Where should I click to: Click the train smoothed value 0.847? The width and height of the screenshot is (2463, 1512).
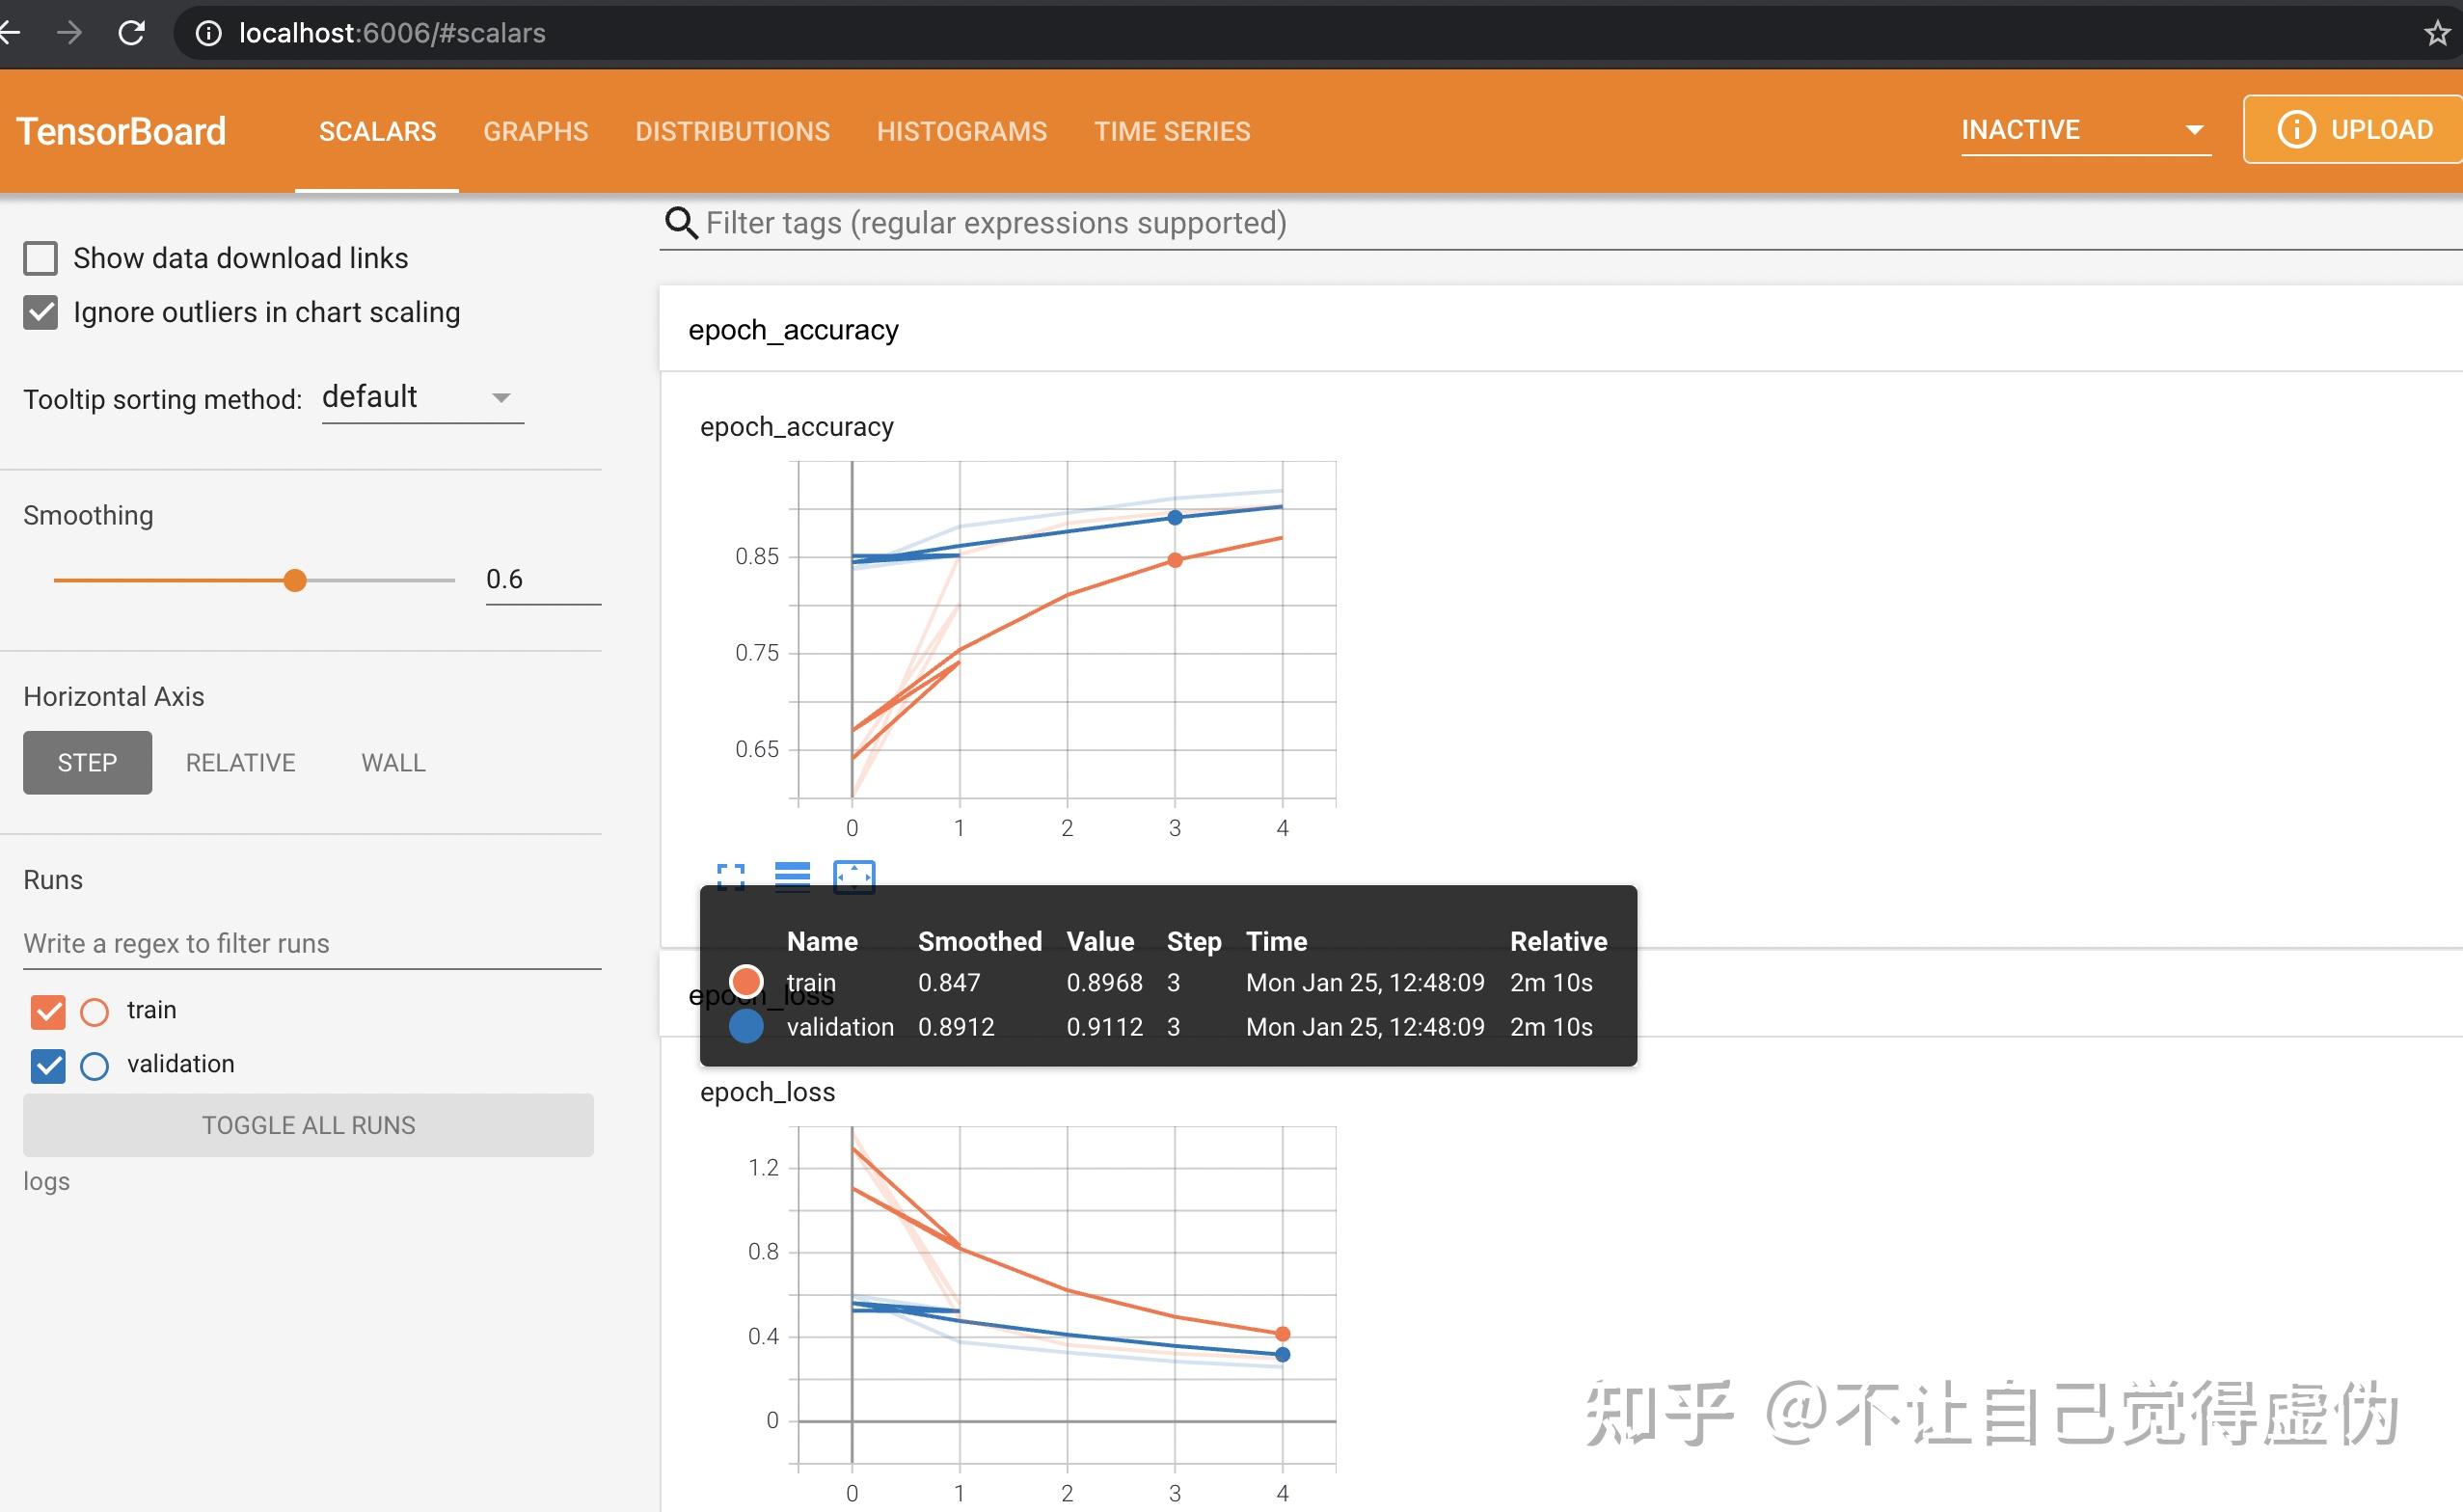pos(949,982)
